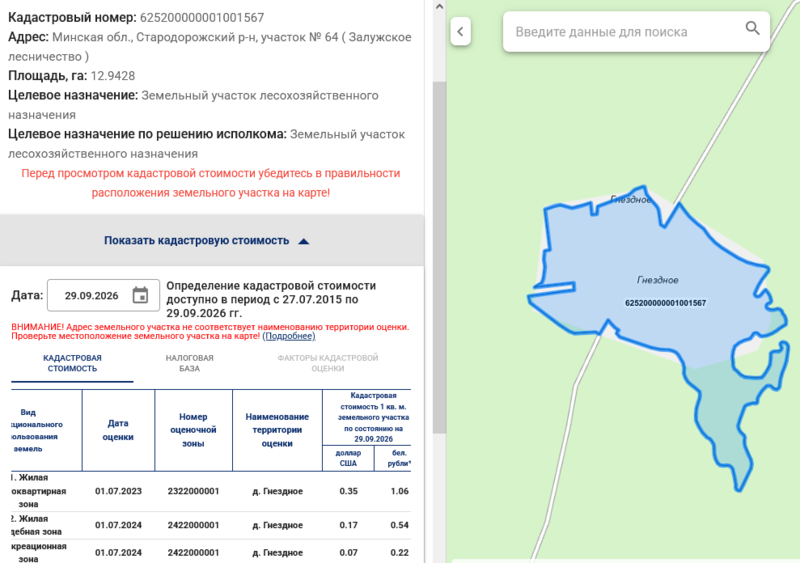Select Кадастровая стоимость tab

coord(72,363)
